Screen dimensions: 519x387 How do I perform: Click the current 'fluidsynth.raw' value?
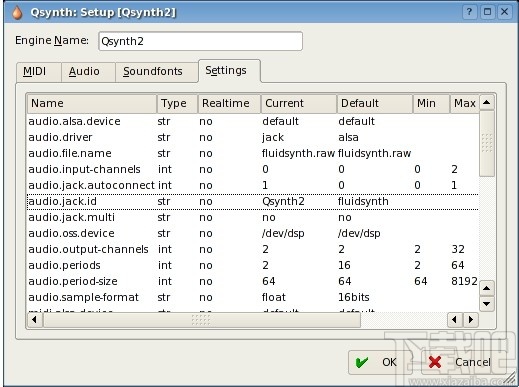point(298,154)
